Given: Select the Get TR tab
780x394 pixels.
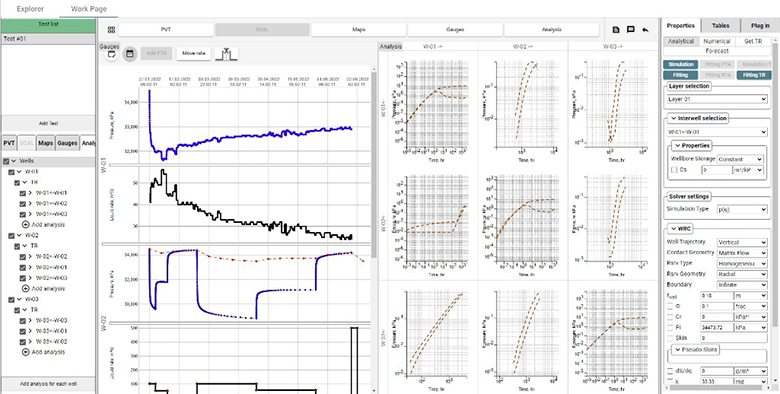Looking at the screenshot, I should tap(753, 41).
